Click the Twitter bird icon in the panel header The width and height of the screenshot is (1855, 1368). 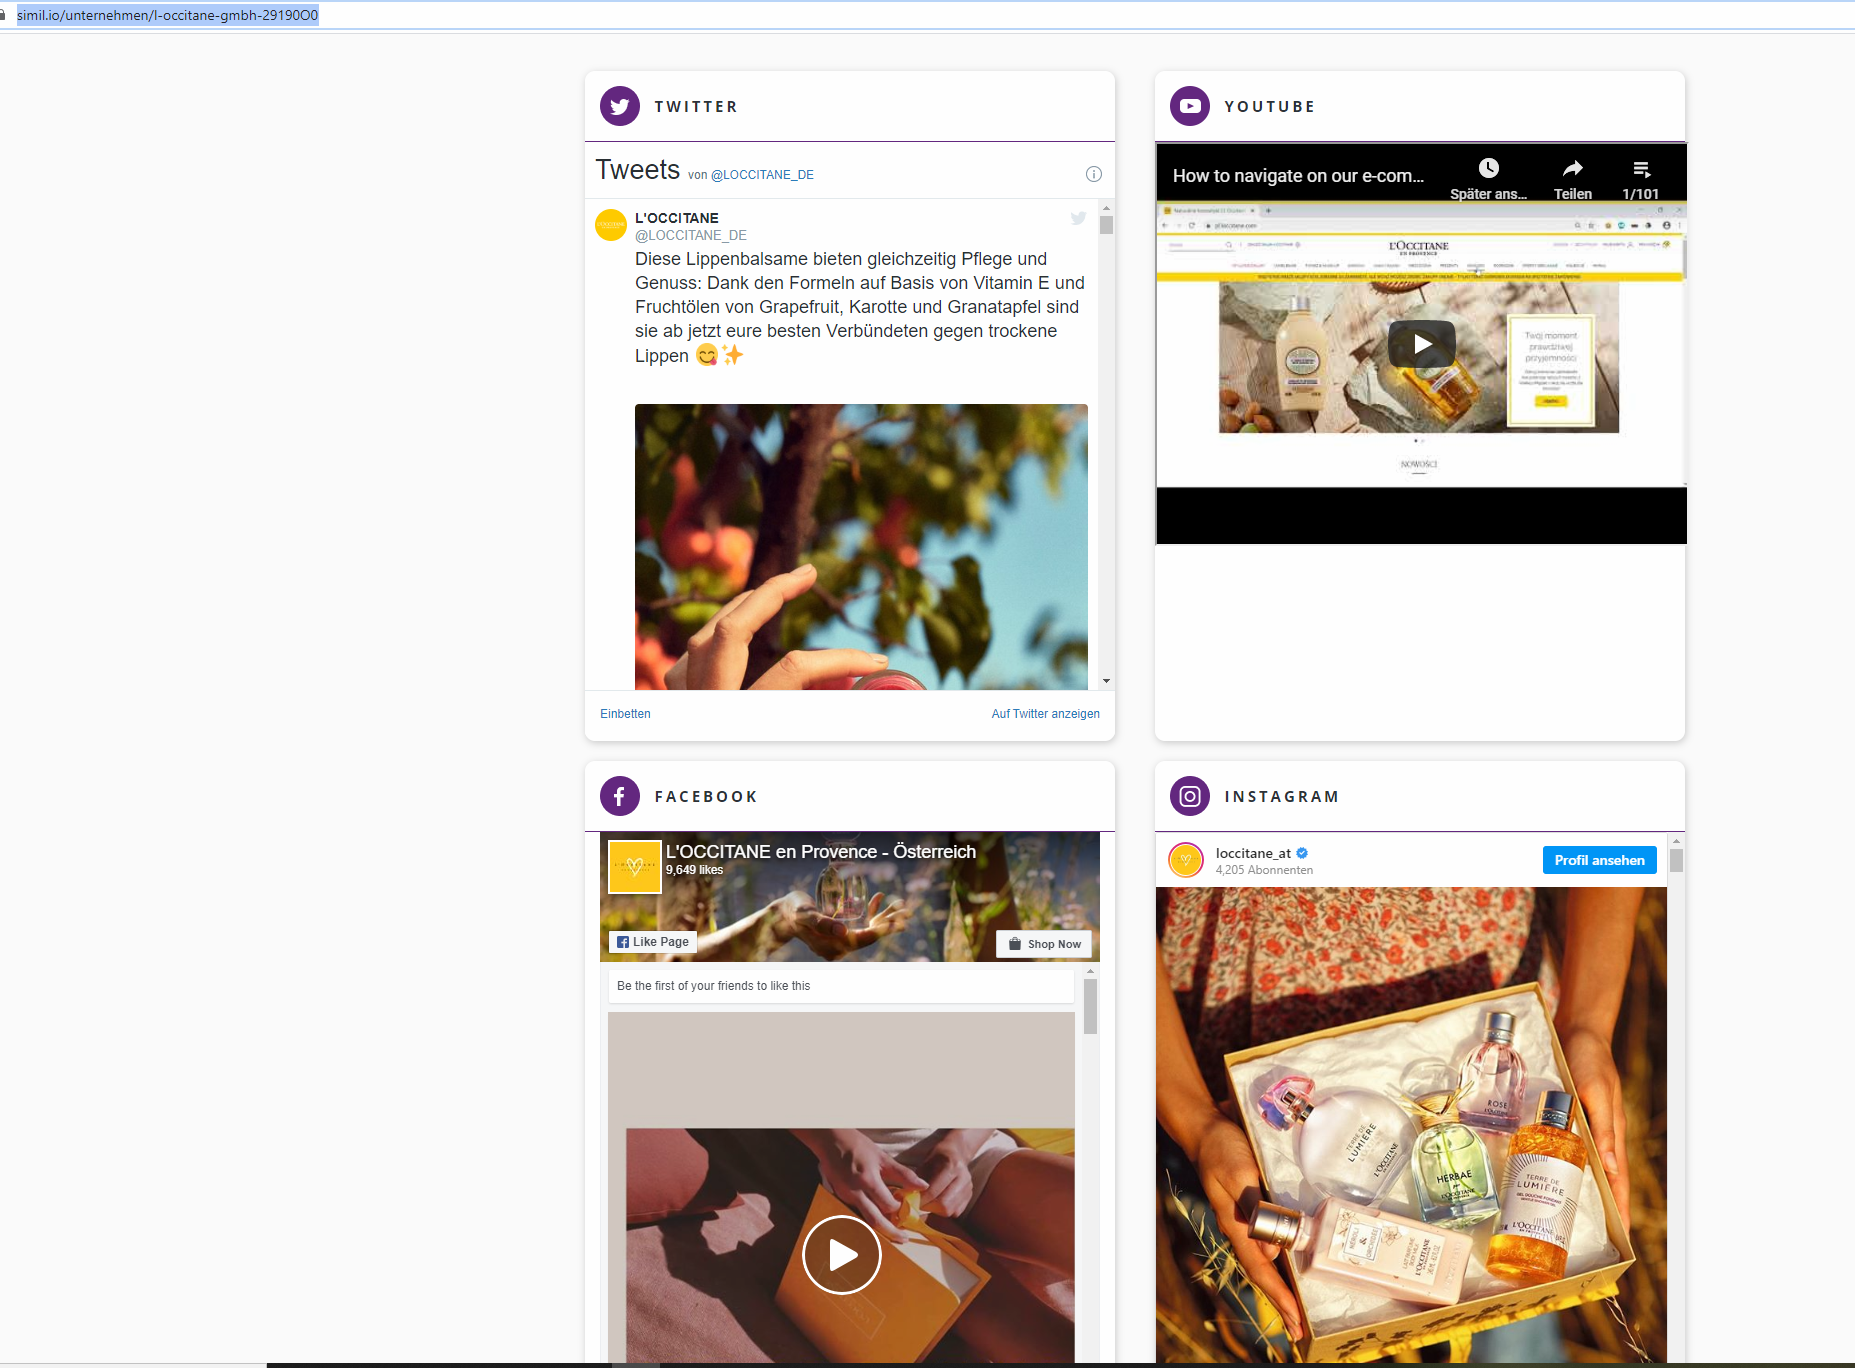(619, 106)
